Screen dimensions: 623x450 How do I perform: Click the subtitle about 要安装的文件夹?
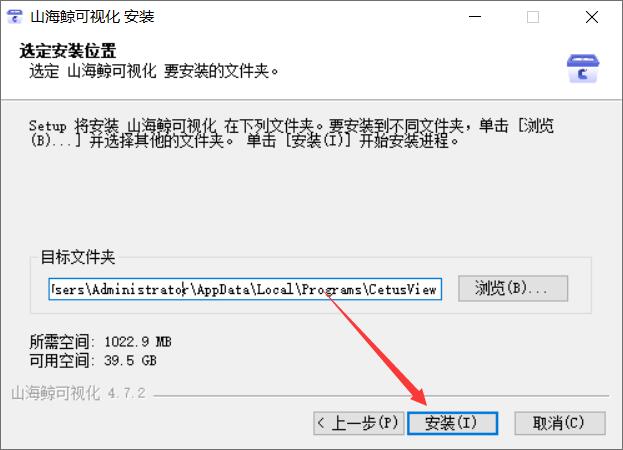(154, 71)
